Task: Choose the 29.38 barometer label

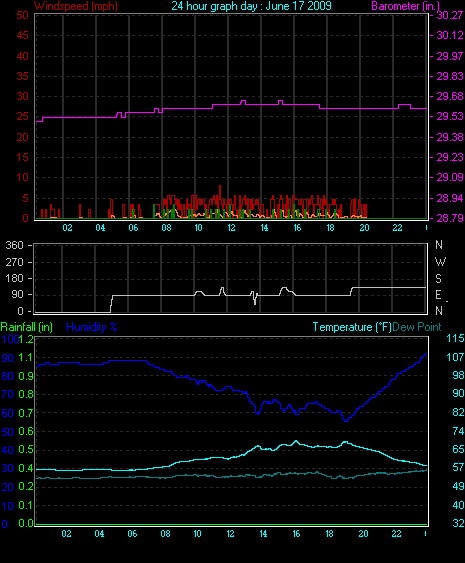Action: pyautogui.click(x=450, y=137)
